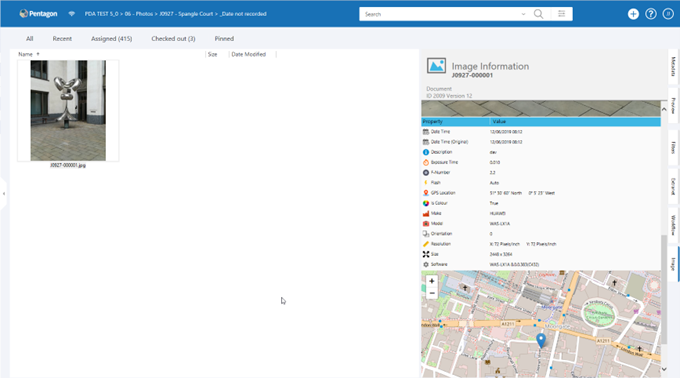The image size is (680, 378).
Task: Click _Date not recorded breadcrumb
Action: point(243,14)
